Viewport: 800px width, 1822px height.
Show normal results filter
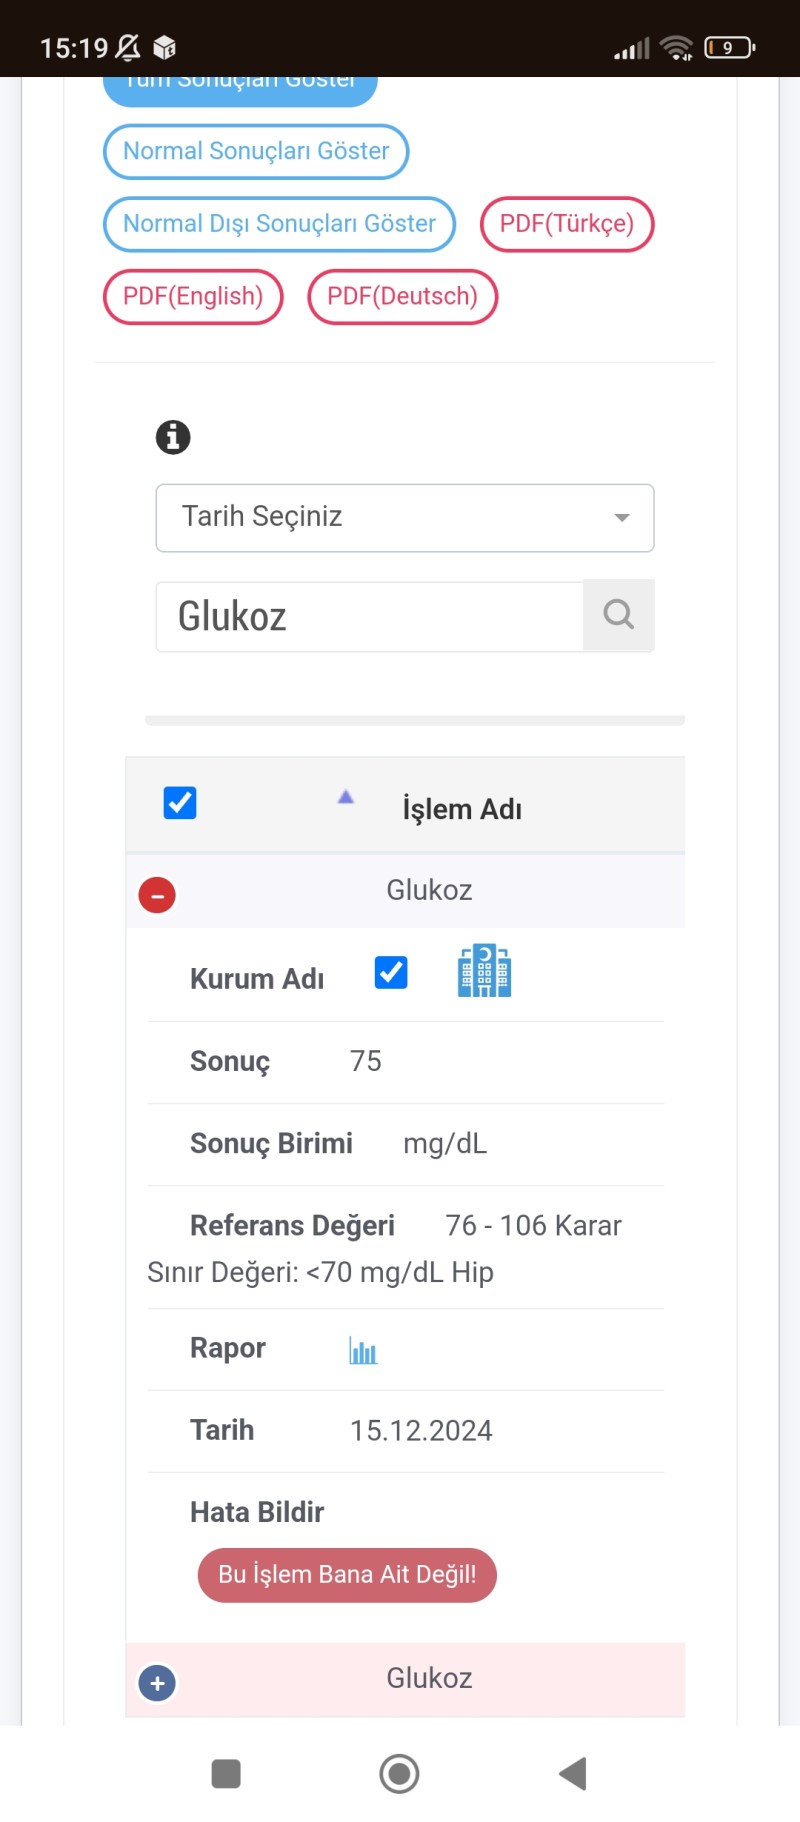(256, 152)
